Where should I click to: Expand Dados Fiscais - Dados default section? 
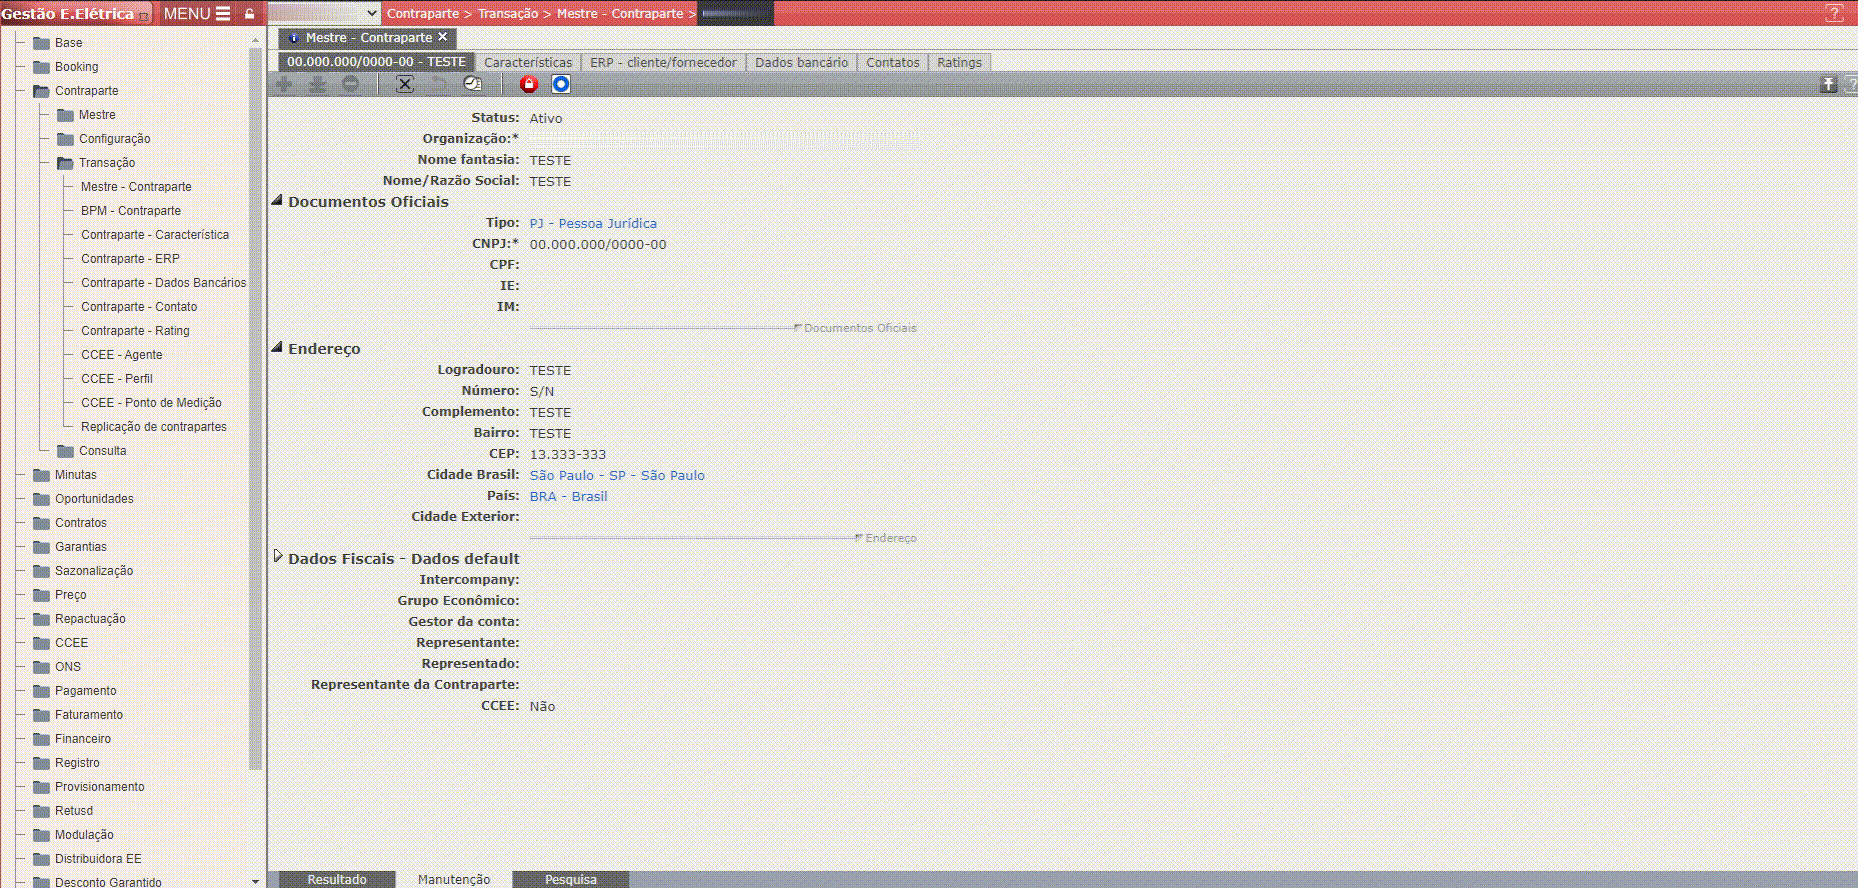pos(278,557)
